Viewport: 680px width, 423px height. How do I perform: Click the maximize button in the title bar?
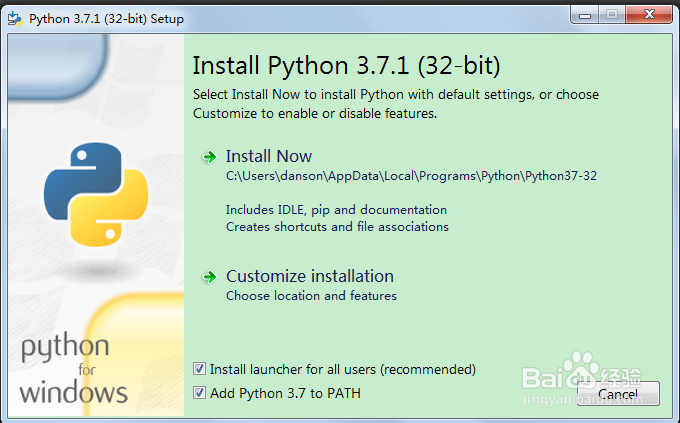[x=612, y=15]
